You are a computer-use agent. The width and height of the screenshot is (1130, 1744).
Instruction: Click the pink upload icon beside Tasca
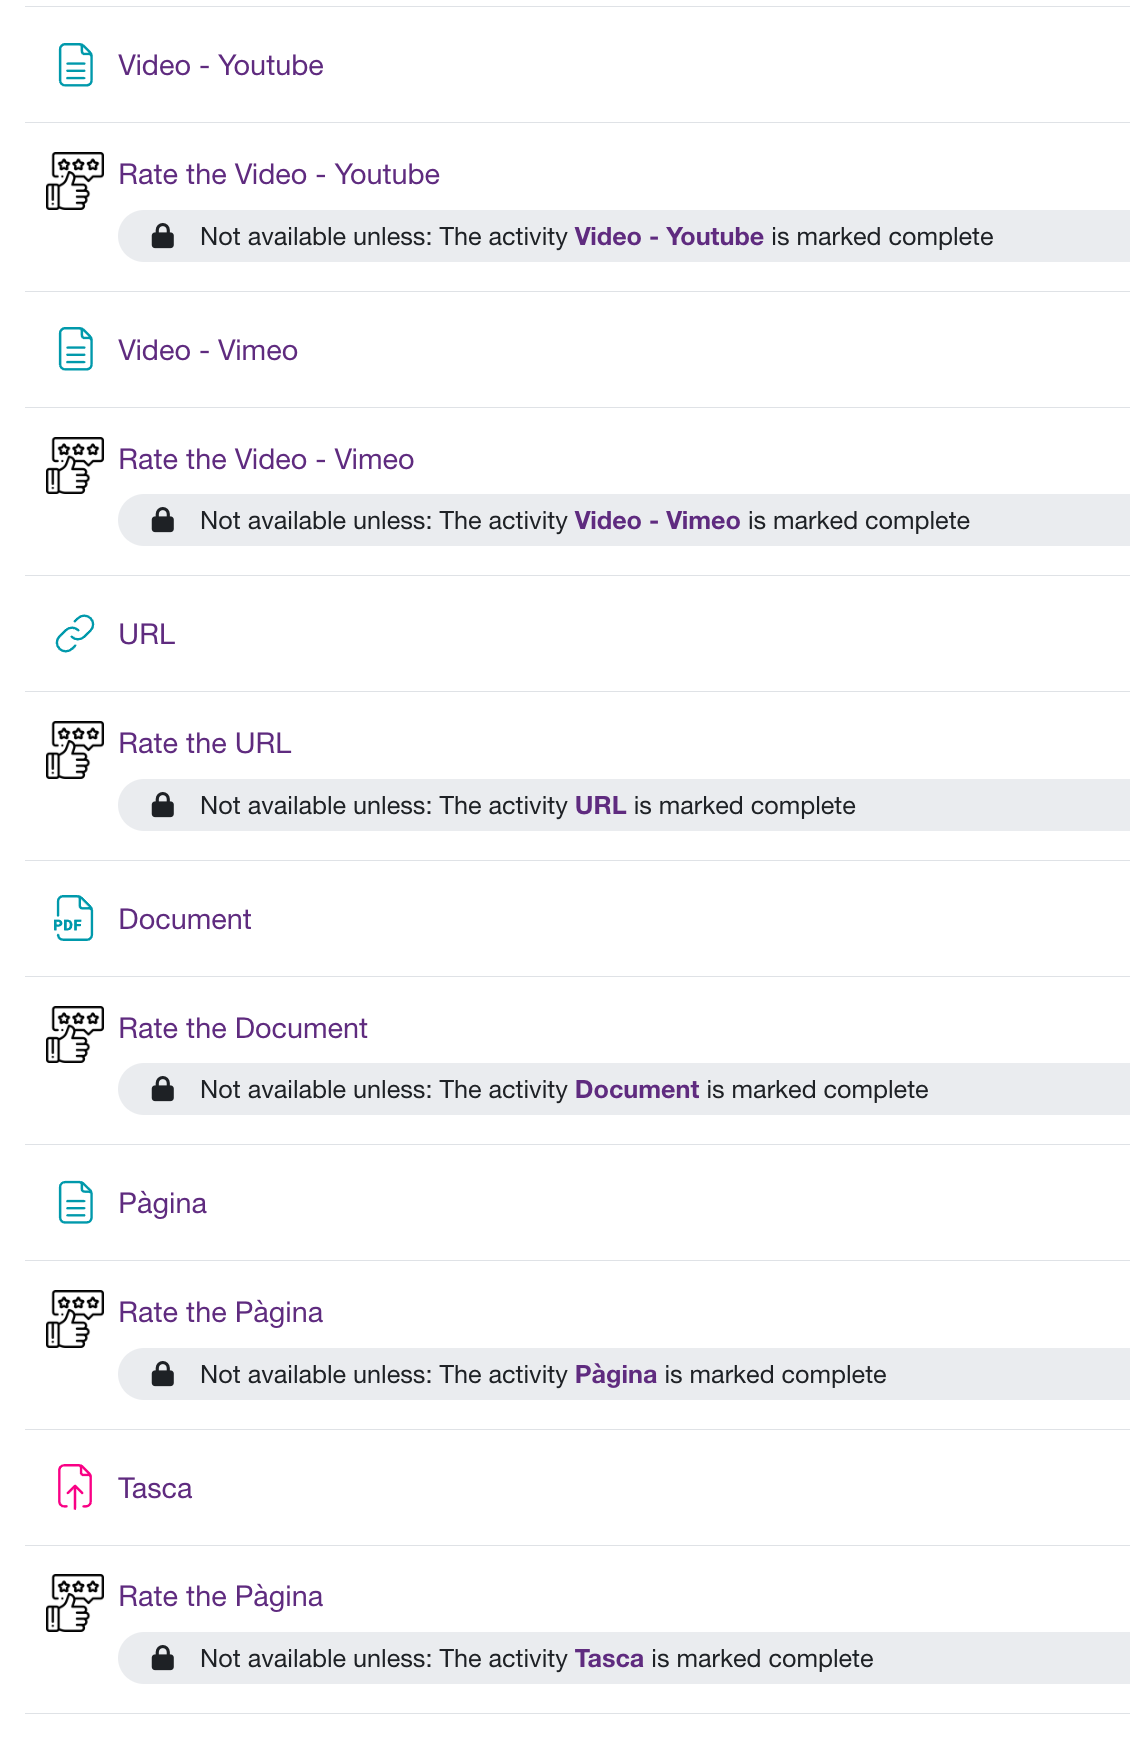(75, 1487)
